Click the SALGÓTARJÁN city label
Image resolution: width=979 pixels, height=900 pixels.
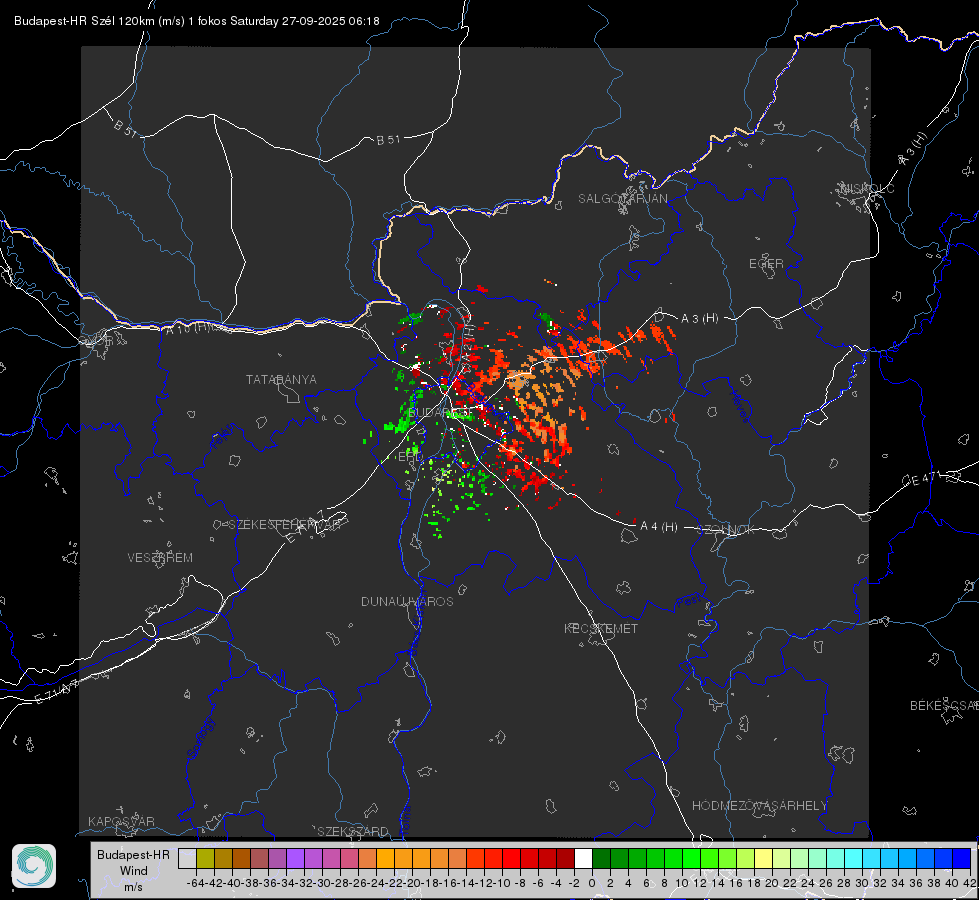(622, 199)
